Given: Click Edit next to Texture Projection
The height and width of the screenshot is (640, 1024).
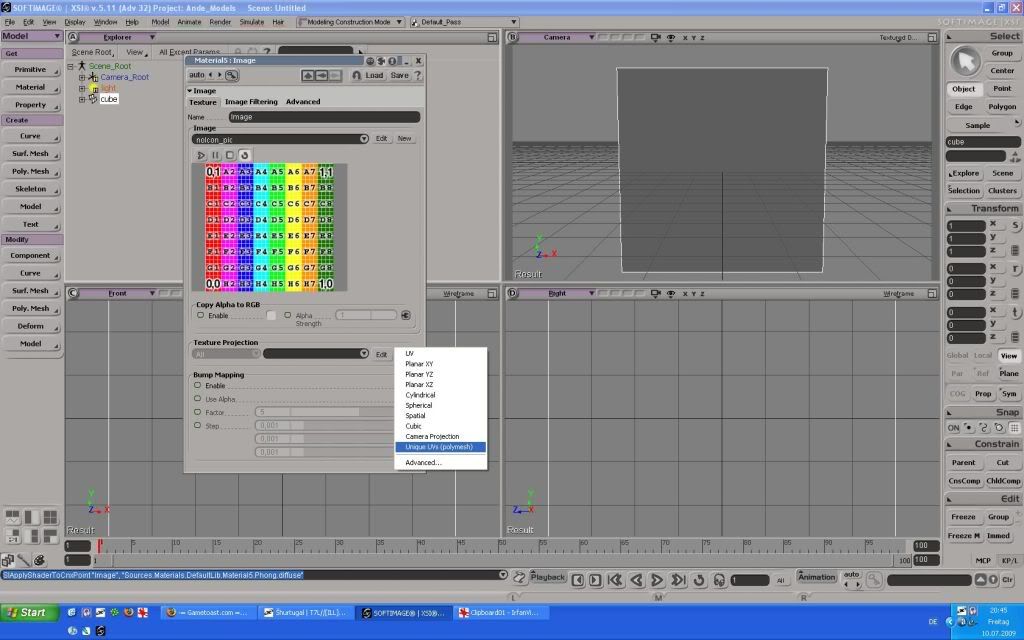Looking at the screenshot, I should (x=381, y=354).
